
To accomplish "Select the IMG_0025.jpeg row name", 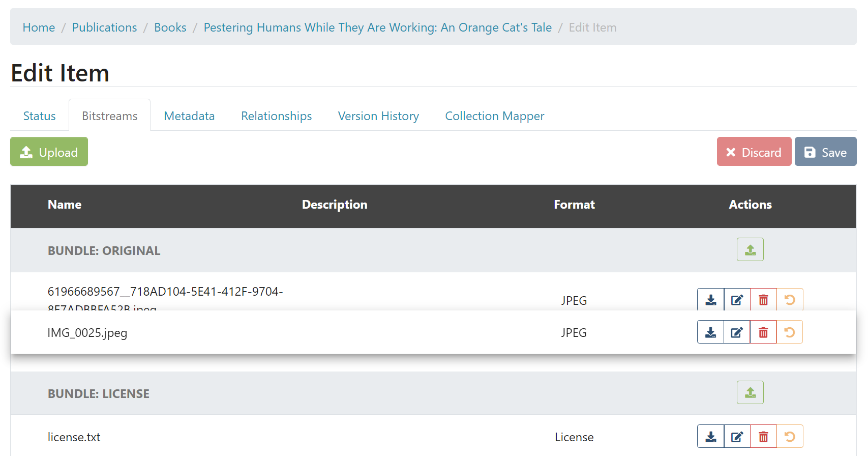I will pos(87,333).
